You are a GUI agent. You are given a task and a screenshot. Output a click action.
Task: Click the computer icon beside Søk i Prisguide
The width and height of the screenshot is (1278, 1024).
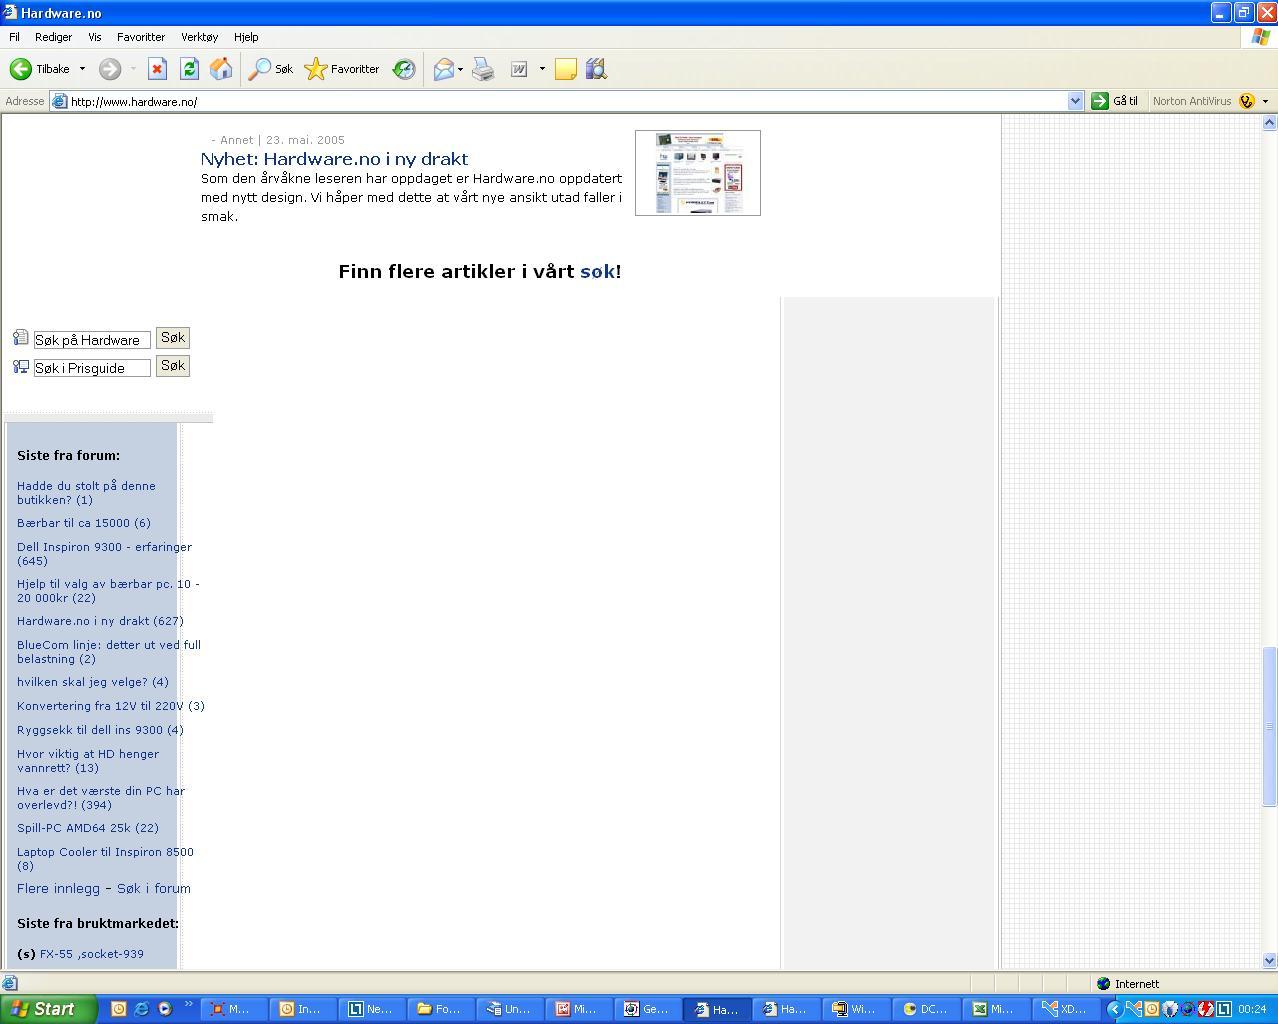20,366
